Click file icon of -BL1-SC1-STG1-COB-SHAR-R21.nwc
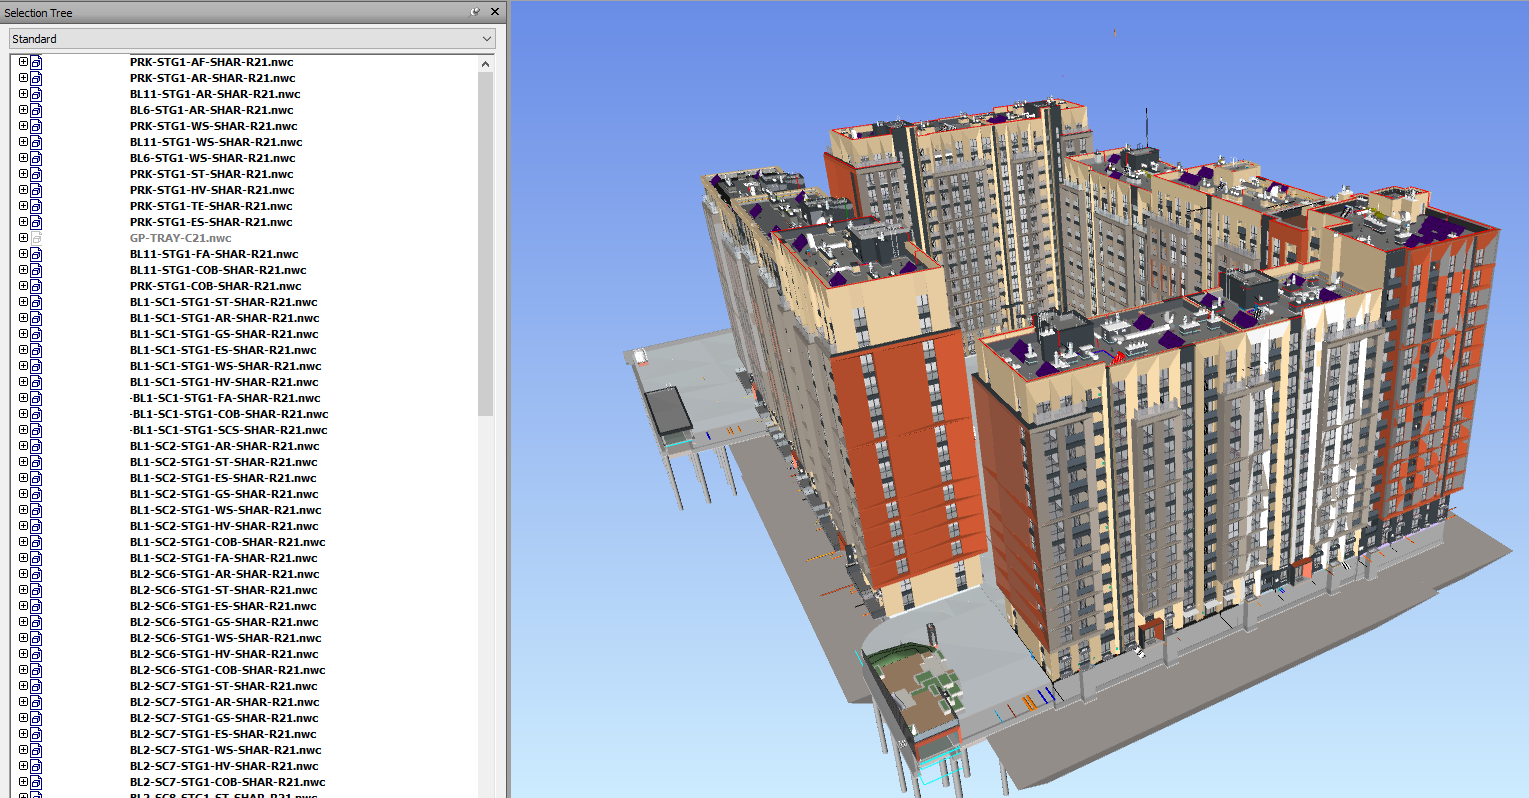Screen dimensions: 1529x798 point(36,414)
